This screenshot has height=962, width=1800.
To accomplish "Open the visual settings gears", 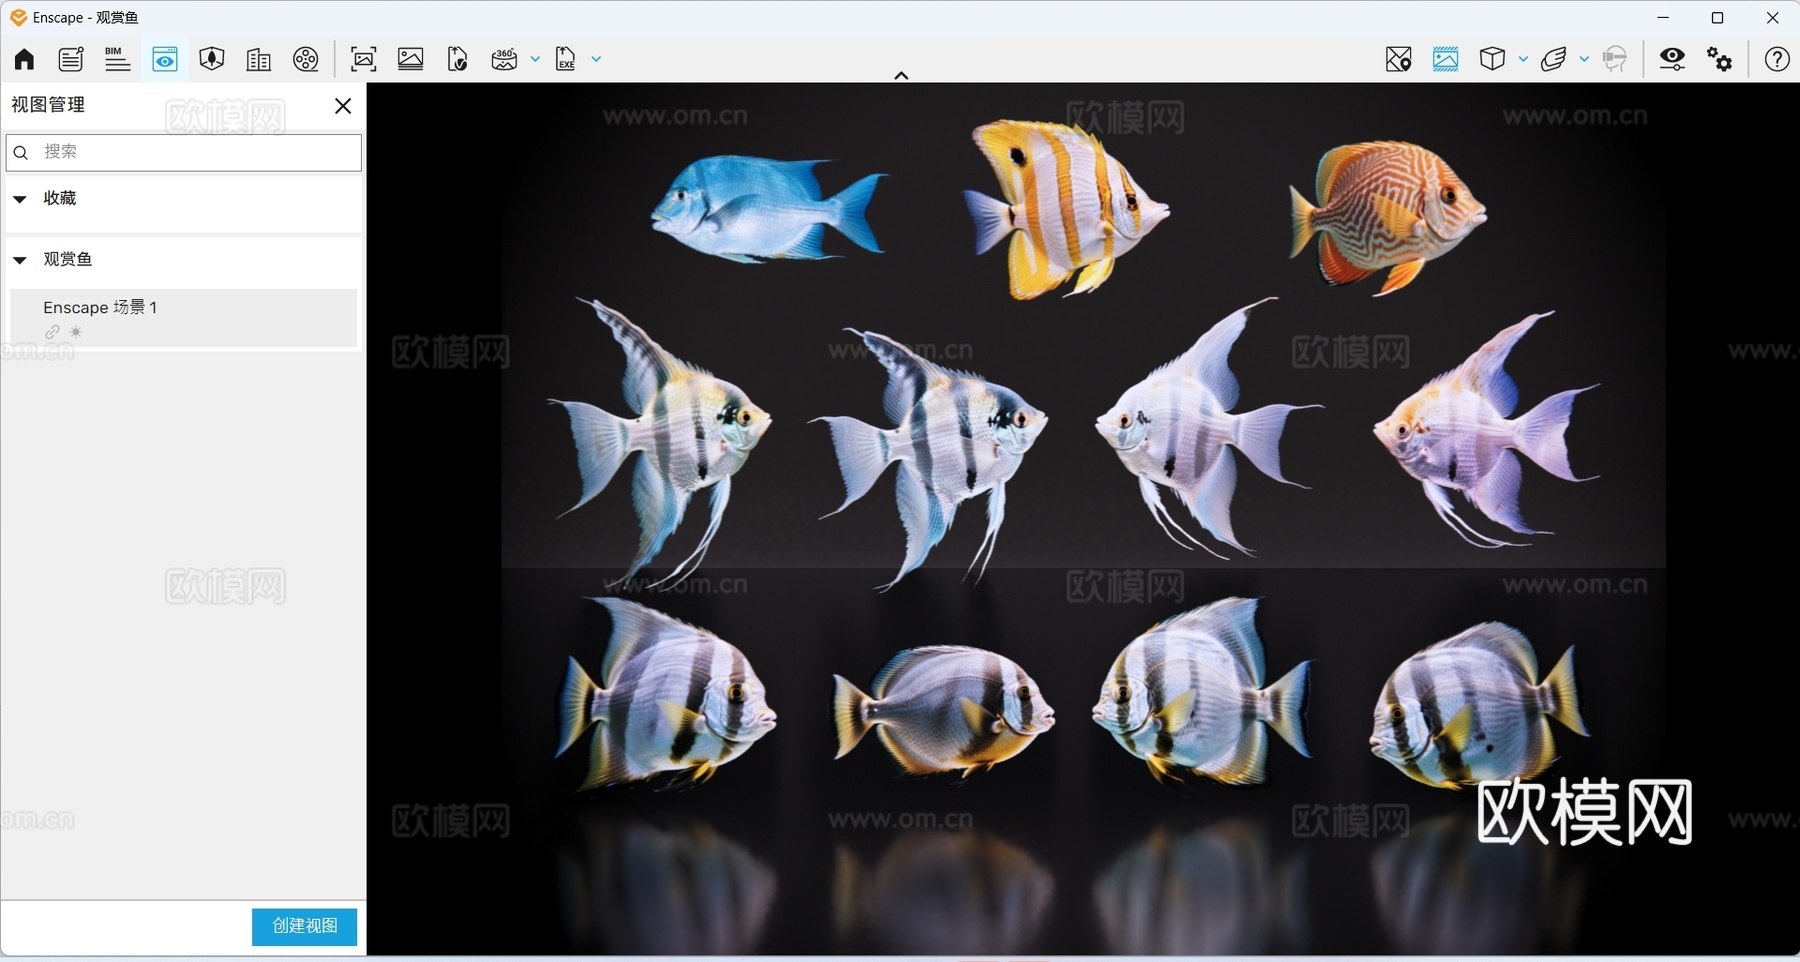I will (1720, 59).
